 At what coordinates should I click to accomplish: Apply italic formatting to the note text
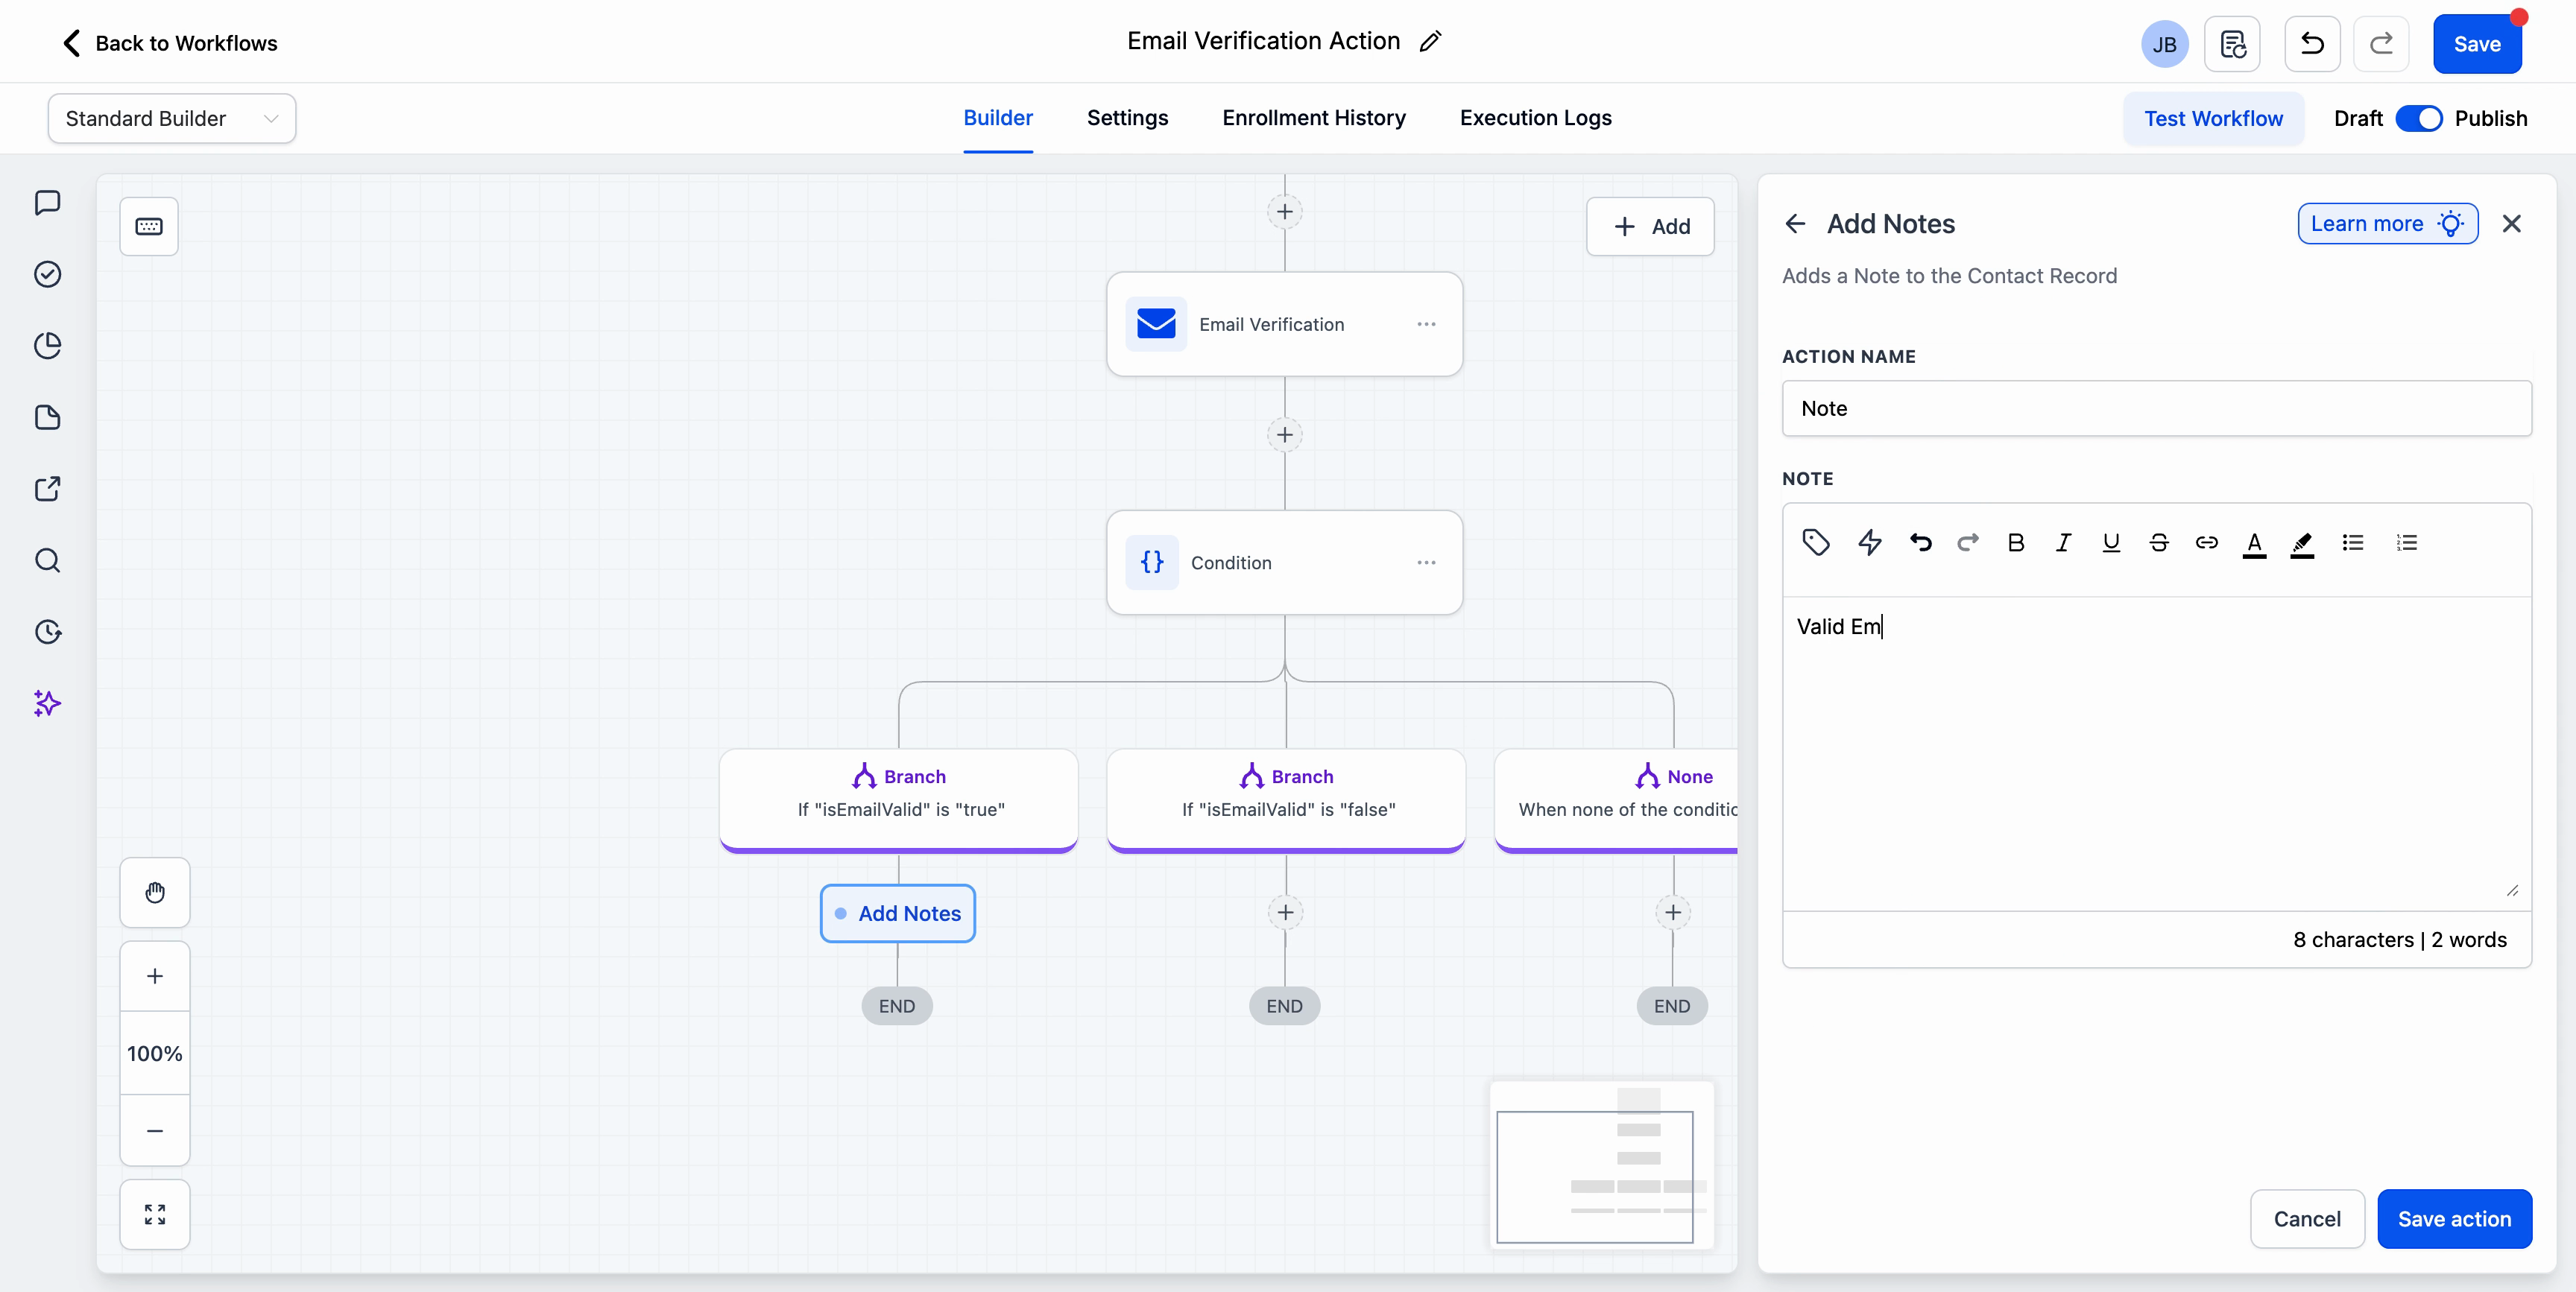2063,543
